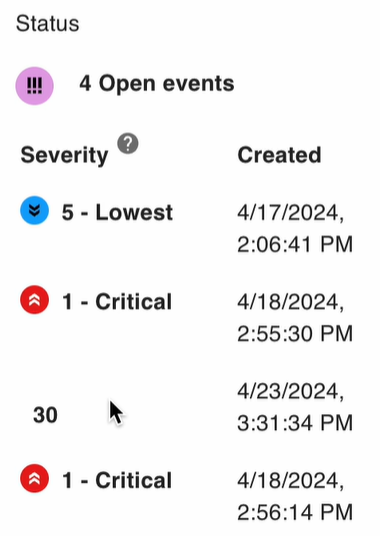Click the 4/23/2024 created date
This screenshot has width=380, height=536.
coord(291,392)
